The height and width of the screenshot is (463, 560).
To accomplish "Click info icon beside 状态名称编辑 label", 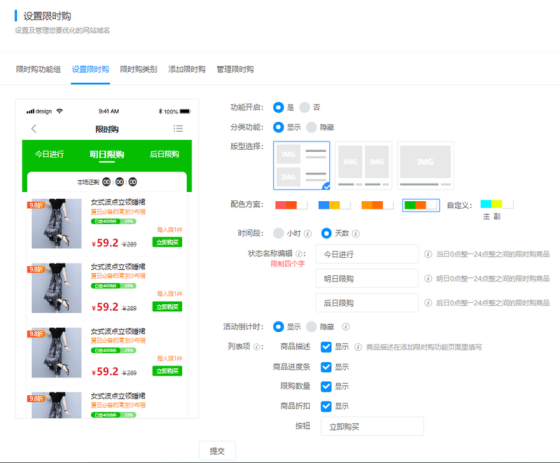I will (x=300, y=254).
